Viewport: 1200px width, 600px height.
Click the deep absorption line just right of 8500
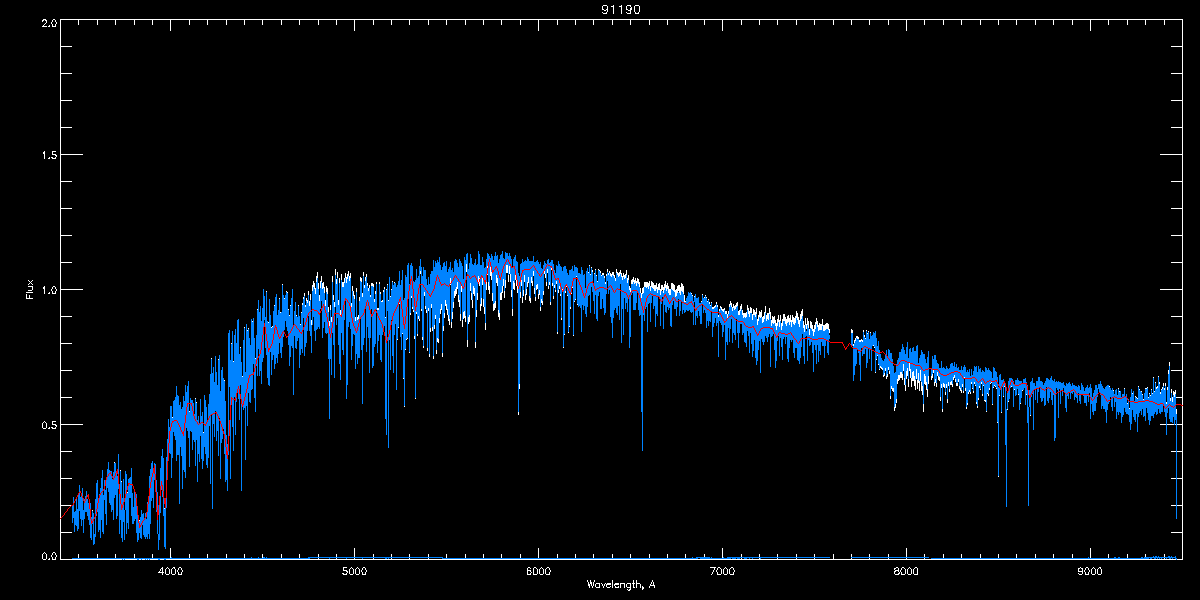pos(1006,505)
